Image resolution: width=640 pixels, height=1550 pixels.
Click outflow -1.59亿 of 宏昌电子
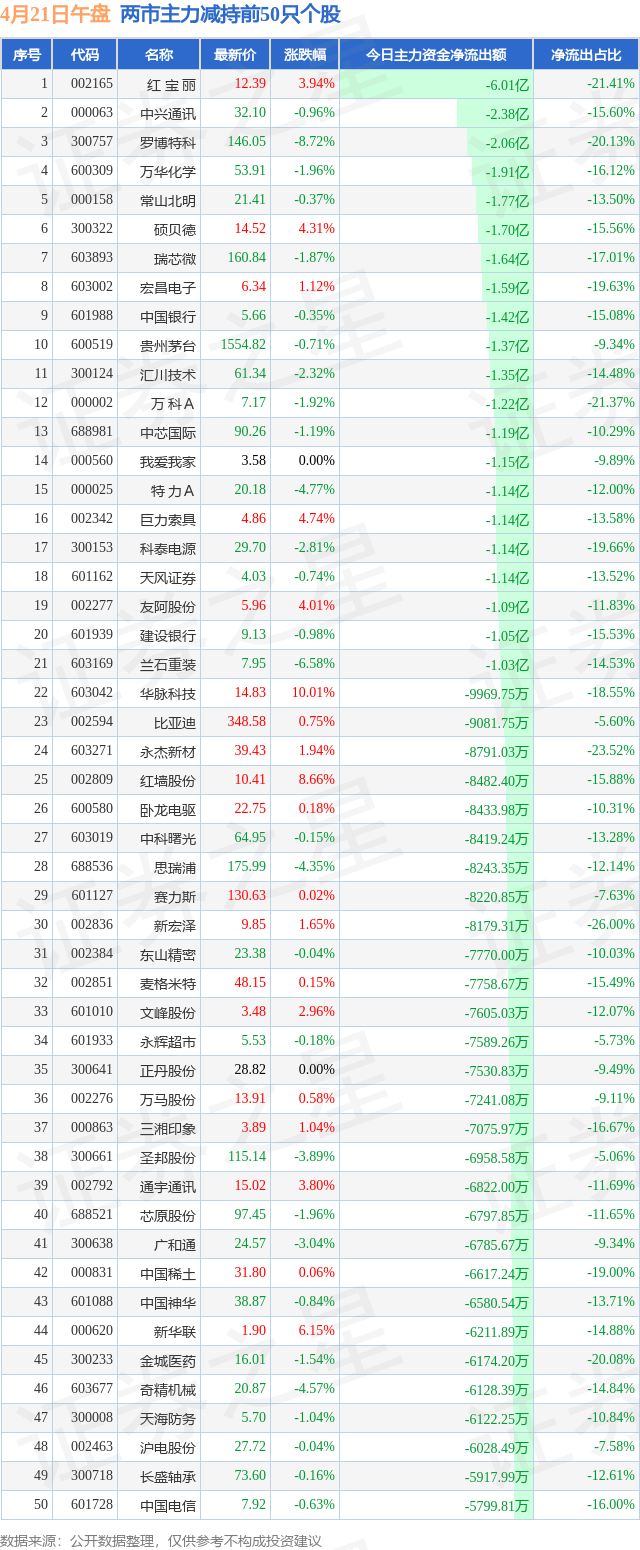[507, 288]
